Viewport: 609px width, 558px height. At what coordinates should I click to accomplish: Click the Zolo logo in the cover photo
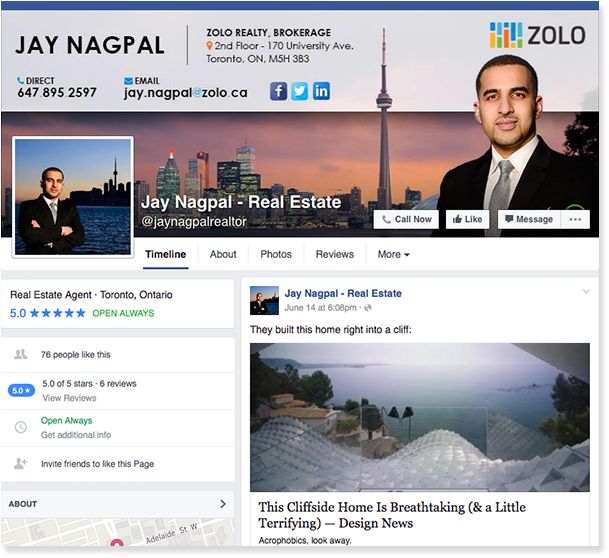[x=538, y=35]
